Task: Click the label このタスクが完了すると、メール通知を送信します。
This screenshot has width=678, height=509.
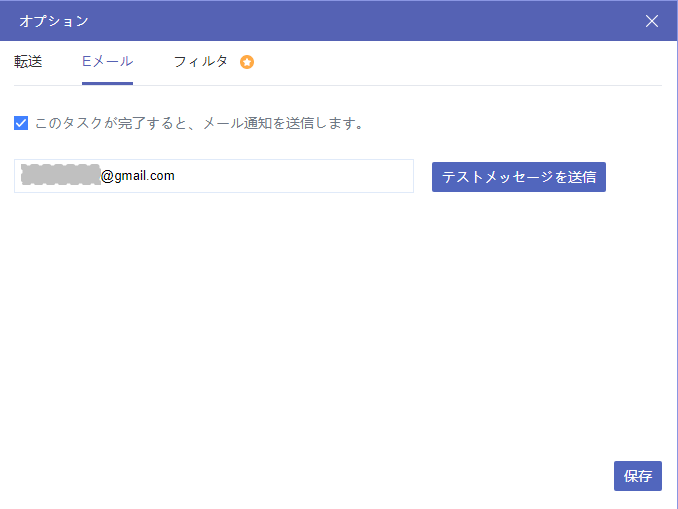Action: 200,123
